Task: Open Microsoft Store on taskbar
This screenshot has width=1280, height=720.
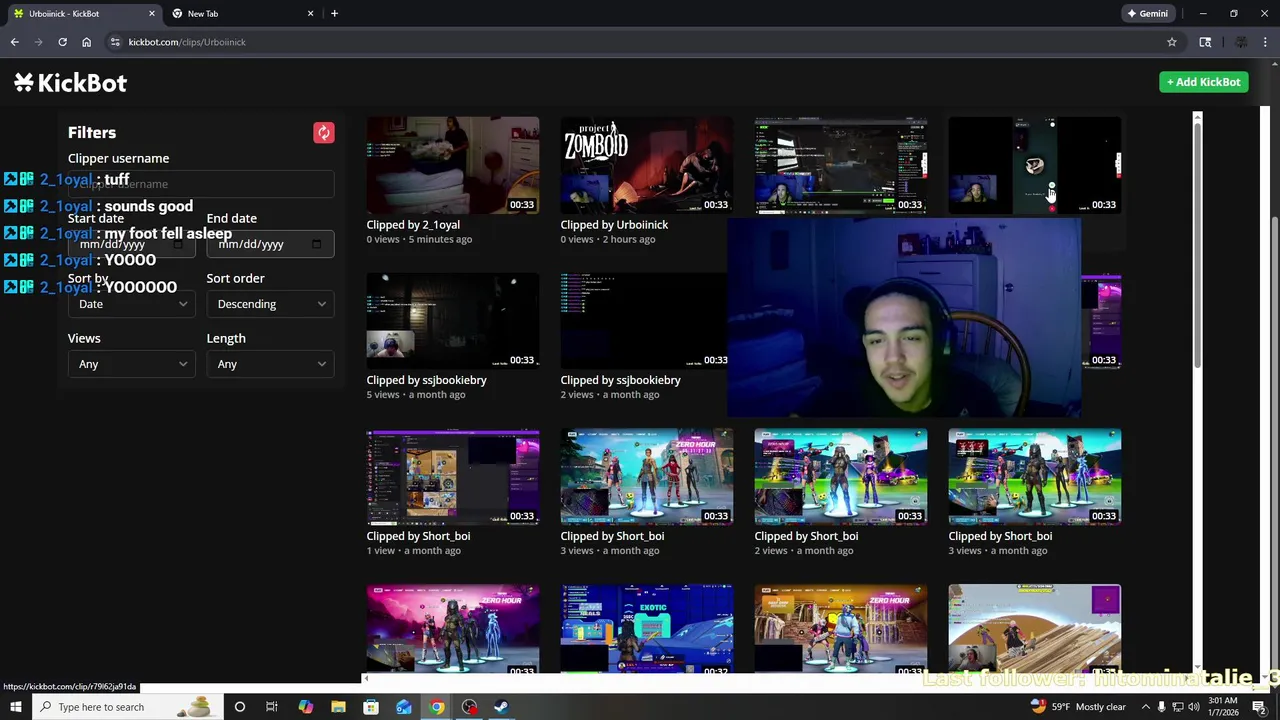Action: click(371, 707)
